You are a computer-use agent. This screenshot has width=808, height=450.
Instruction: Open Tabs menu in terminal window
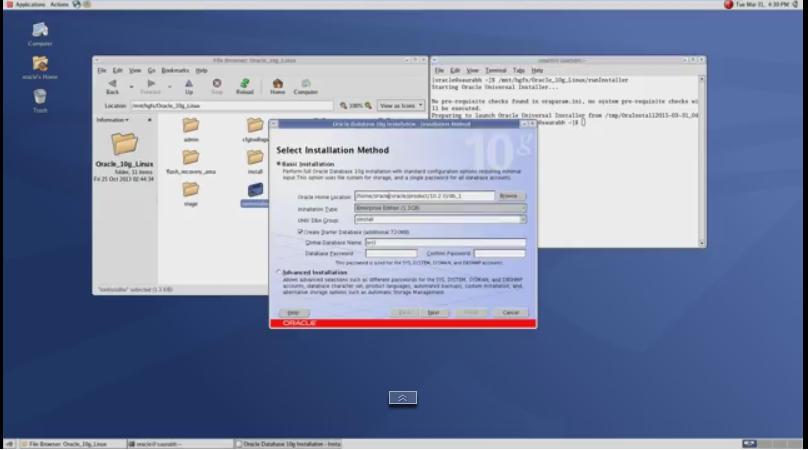coord(518,71)
